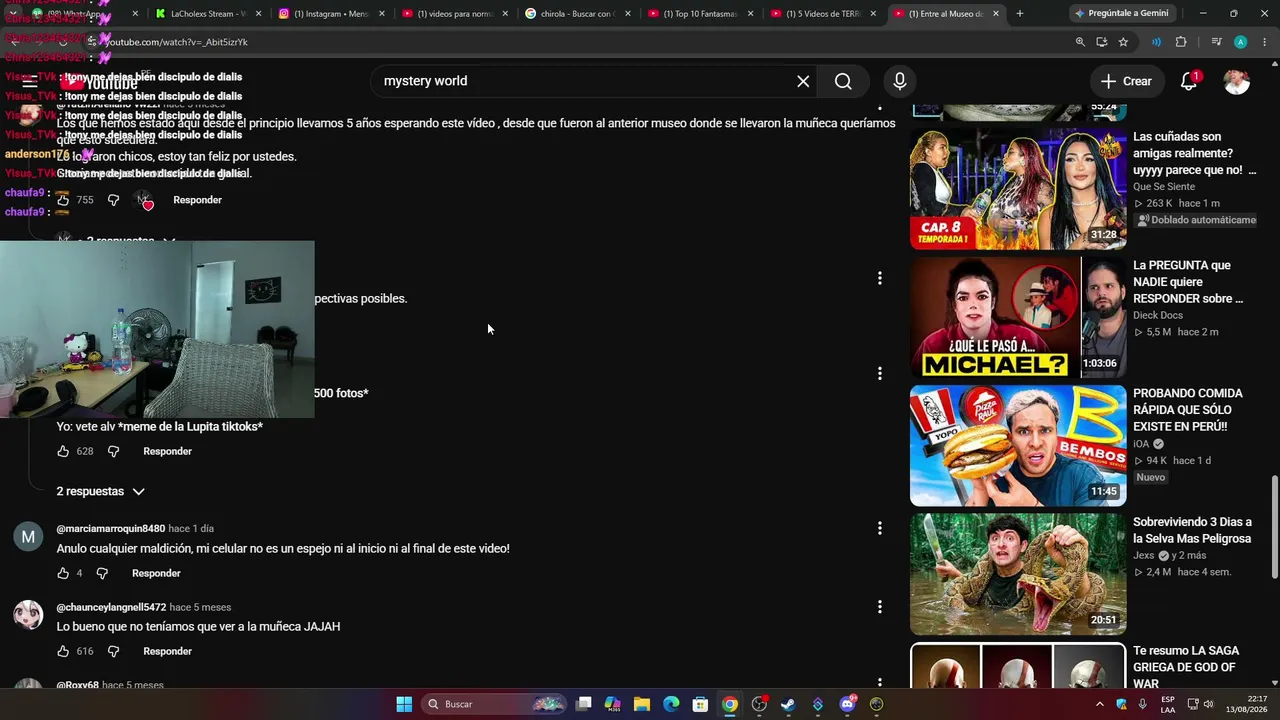Viewport: 1280px width, 720px height.
Task: Open Discord from the taskbar
Action: click(x=847, y=704)
